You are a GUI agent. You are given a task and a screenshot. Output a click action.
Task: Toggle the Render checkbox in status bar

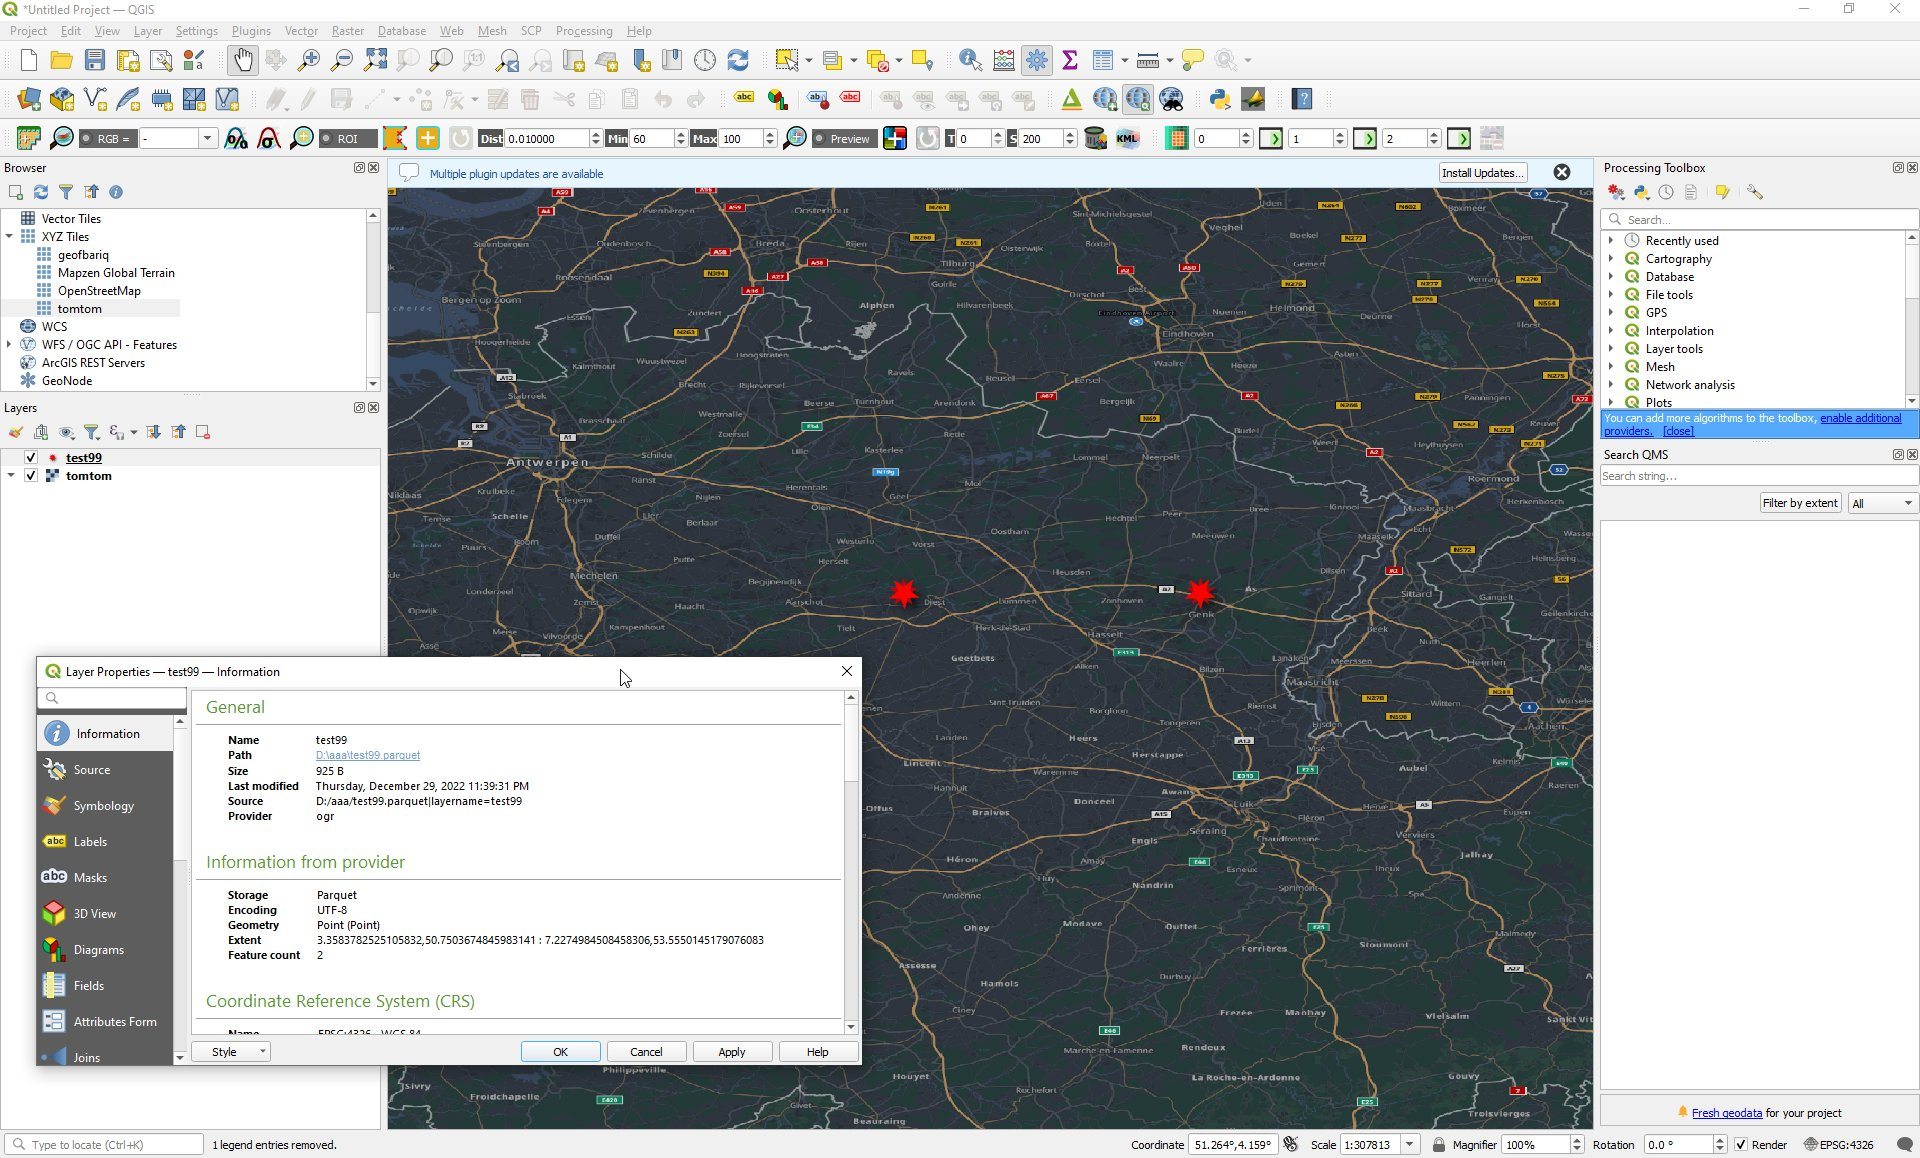[x=1741, y=1145]
